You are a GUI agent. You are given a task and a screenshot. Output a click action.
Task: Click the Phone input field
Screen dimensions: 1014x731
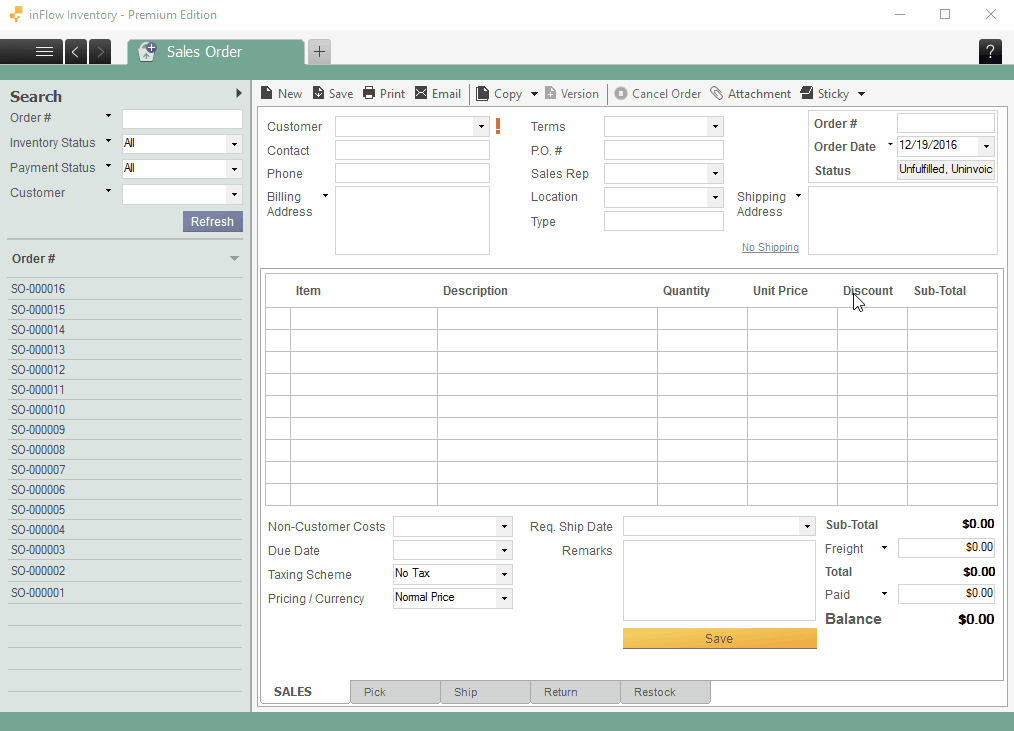pyautogui.click(x=412, y=173)
